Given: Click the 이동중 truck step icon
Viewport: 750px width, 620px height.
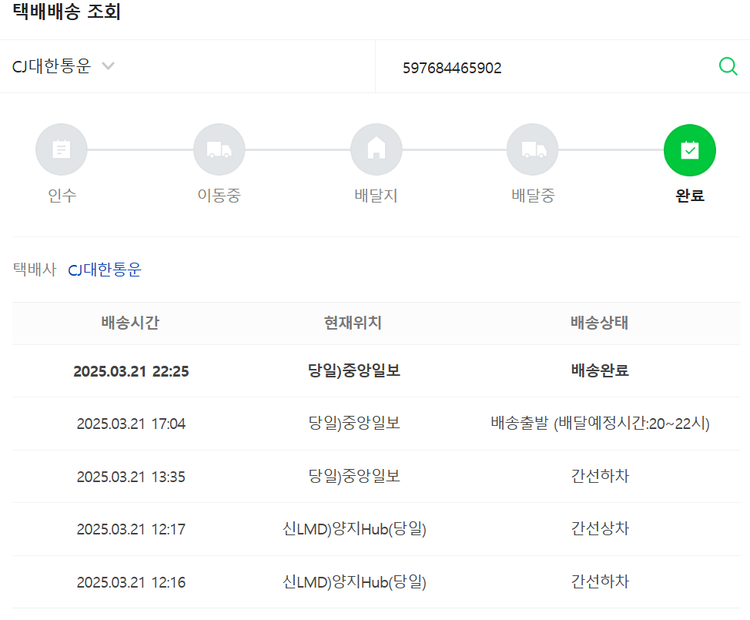Looking at the screenshot, I should pyautogui.click(x=218, y=150).
